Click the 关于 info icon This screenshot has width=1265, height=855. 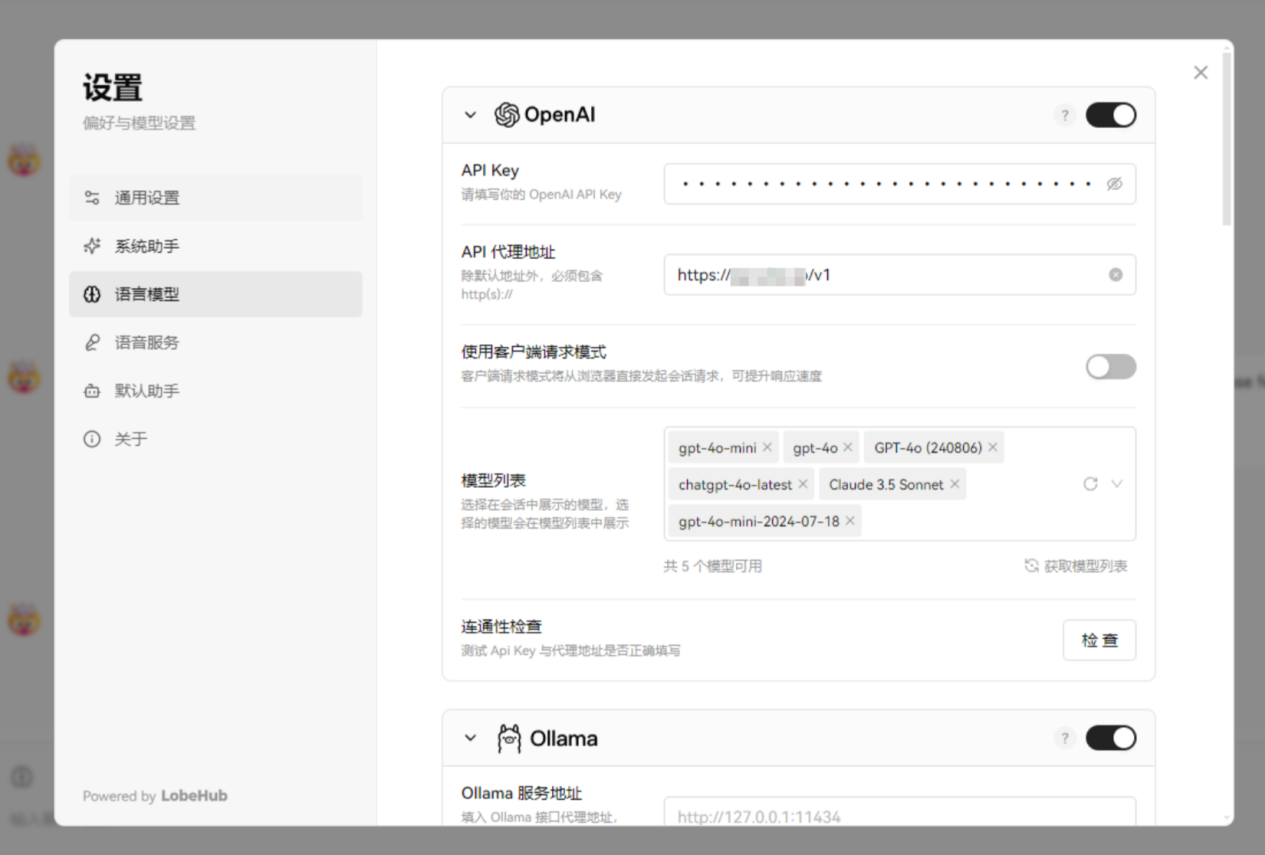pyautogui.click(x=92, y=438)
